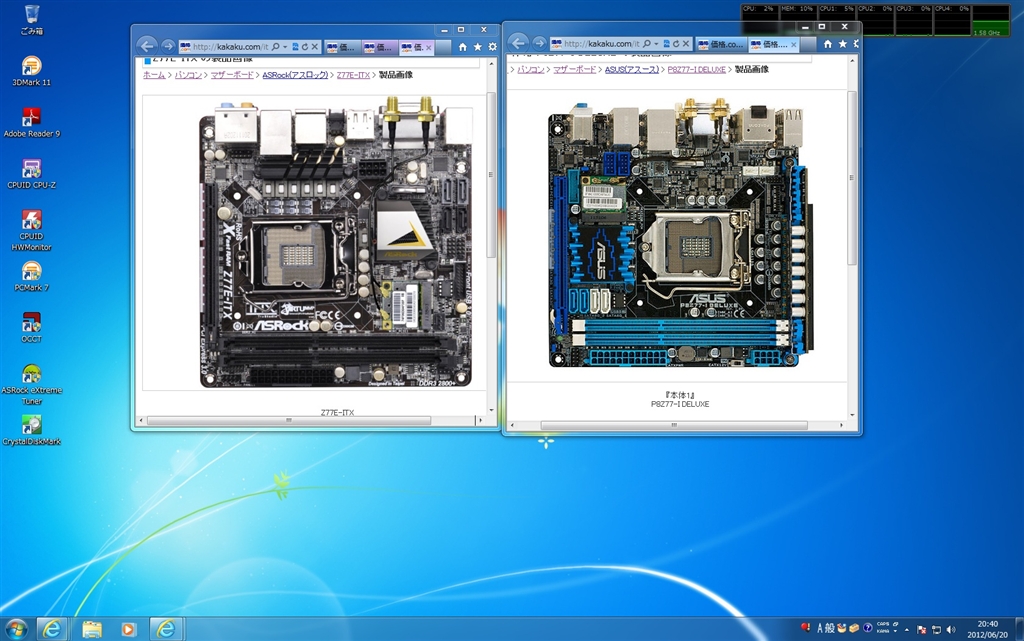Open Windows Media Player on the taskbar

128,629
